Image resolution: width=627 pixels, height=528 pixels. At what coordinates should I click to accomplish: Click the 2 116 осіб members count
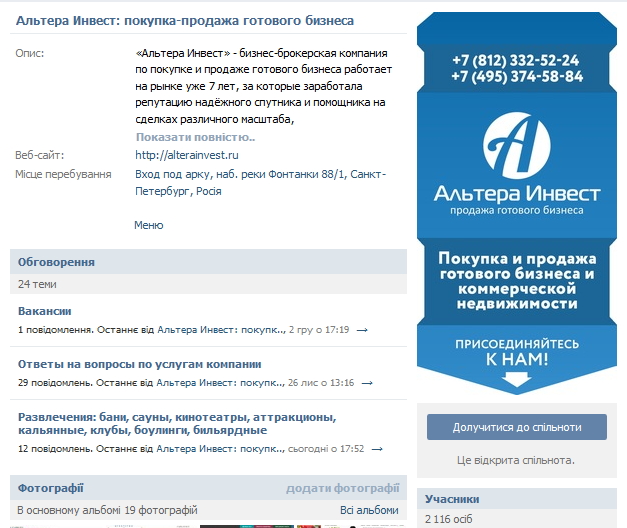[x=449, y=519]
